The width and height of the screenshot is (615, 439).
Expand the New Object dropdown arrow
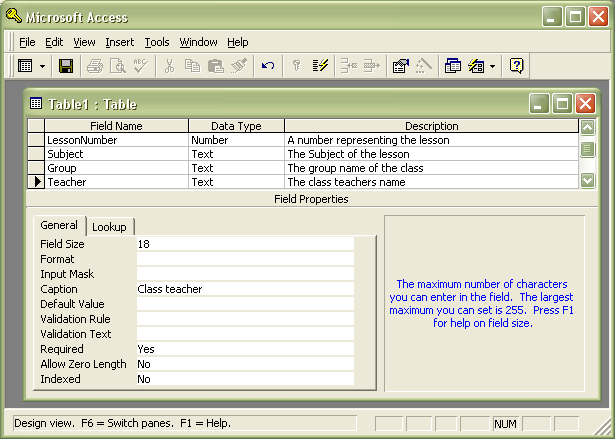(x=493, y=66)
